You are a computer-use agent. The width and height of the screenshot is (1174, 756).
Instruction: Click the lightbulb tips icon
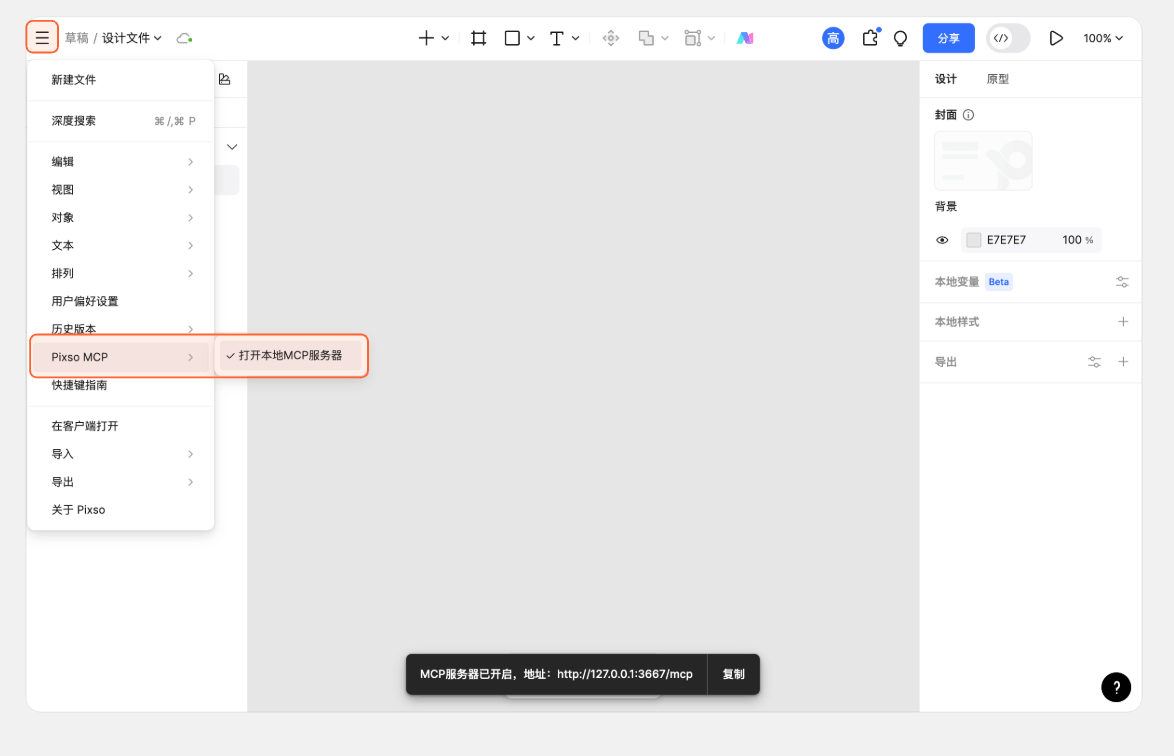900,38
